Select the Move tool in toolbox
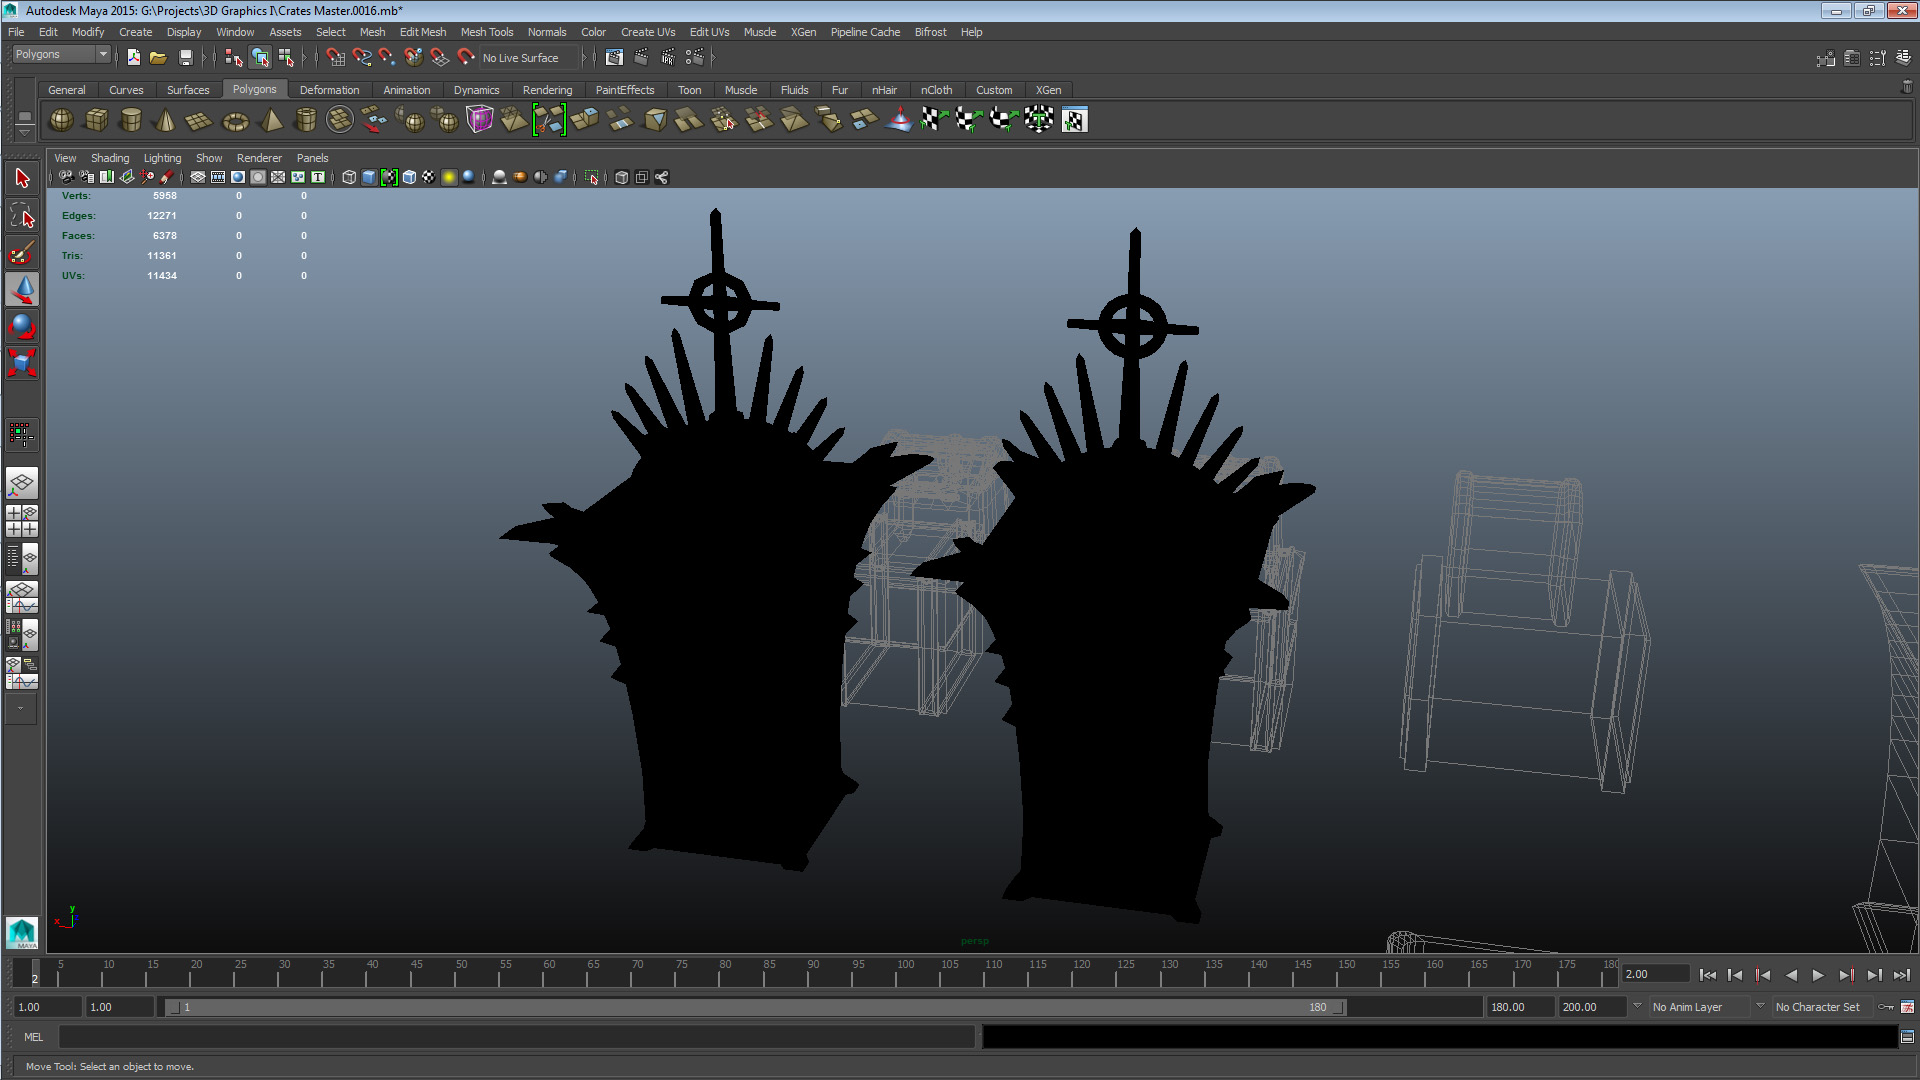This screenshot has width=1920, height=1080. [x=22, y=290]
